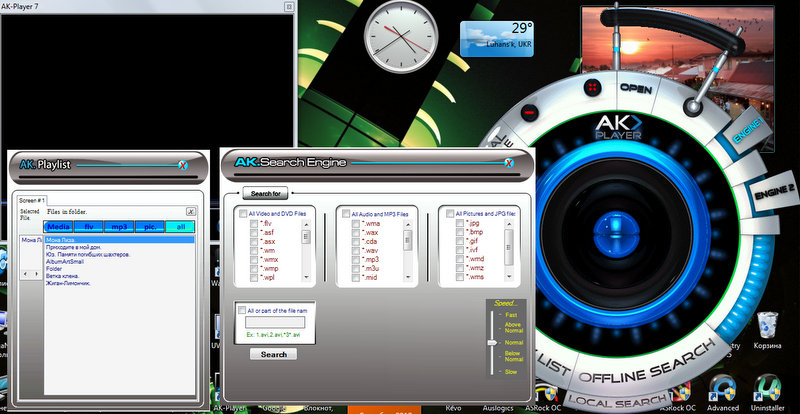
Task: Open the Advanced desktop shortcut icon
Action: click(x=722, y=393)
